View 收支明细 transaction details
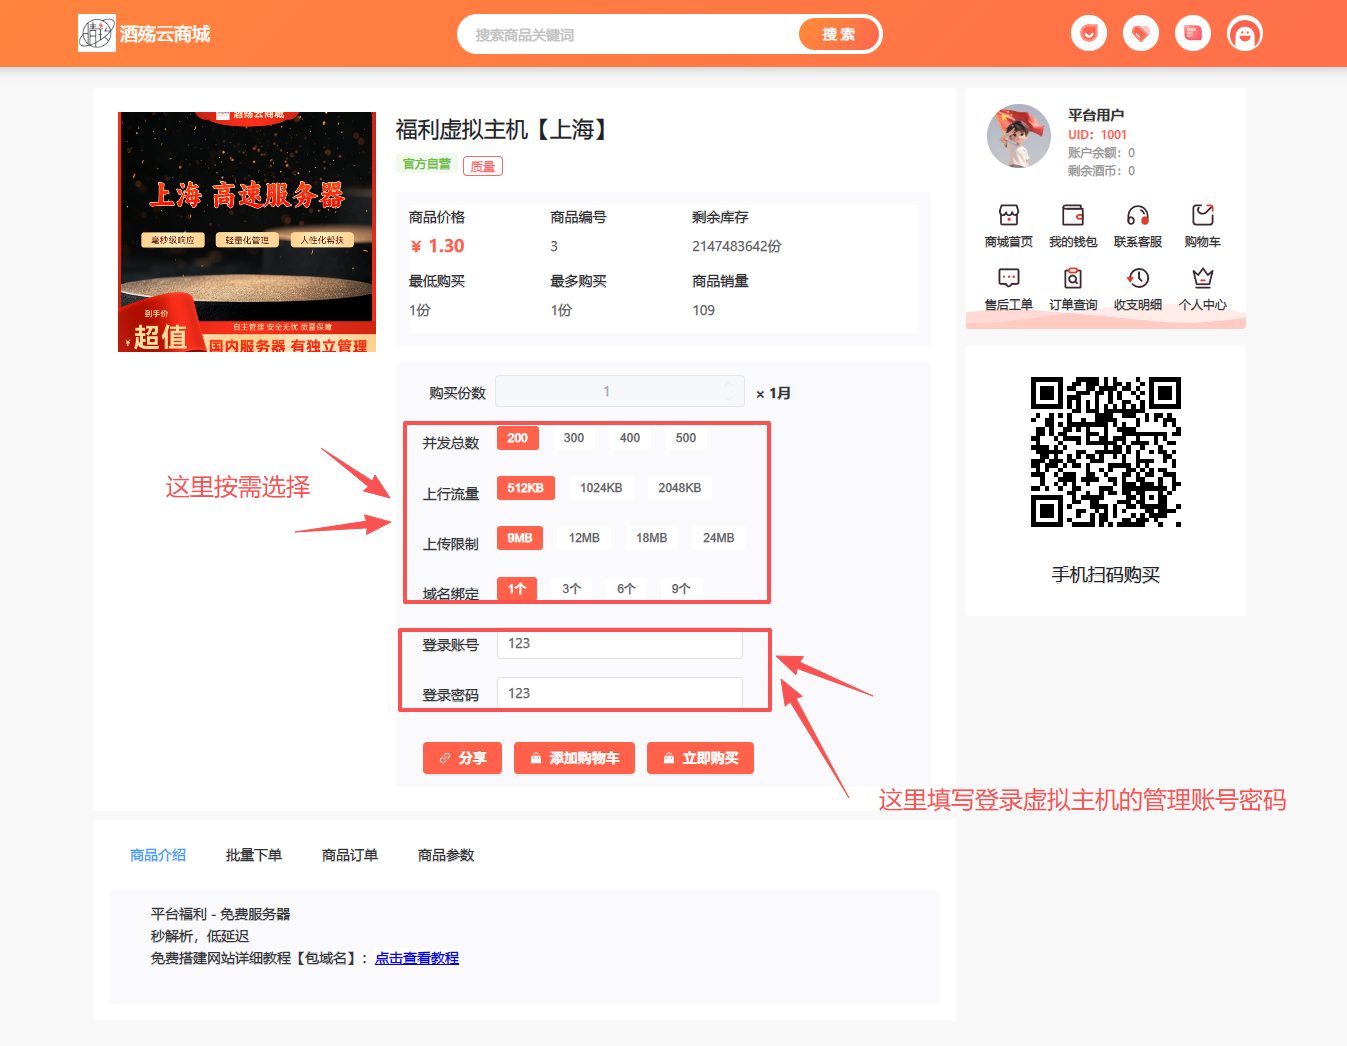1347x1046 pixels. 1138,288
